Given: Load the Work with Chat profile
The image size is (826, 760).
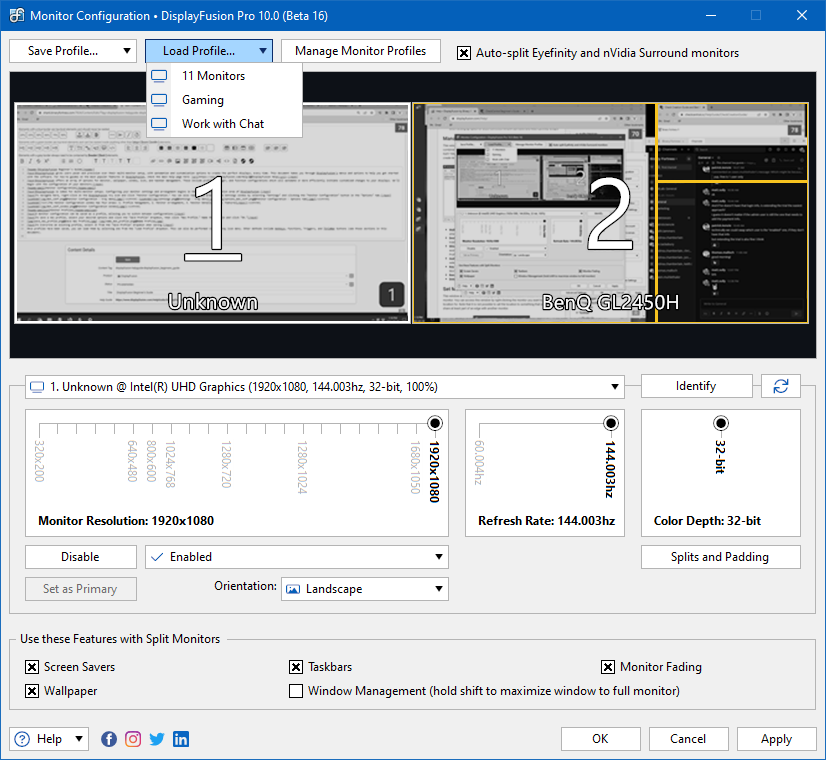Looking at the screenshot, I should [x=224, y=124].
